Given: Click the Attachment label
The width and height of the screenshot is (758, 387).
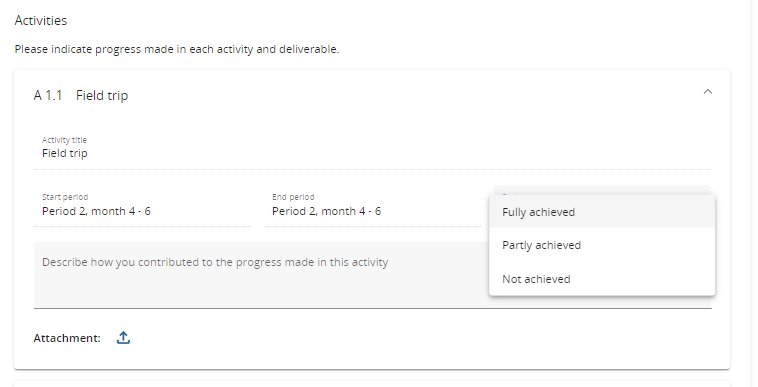Looking at the screenshot, I should coord(67,338).
